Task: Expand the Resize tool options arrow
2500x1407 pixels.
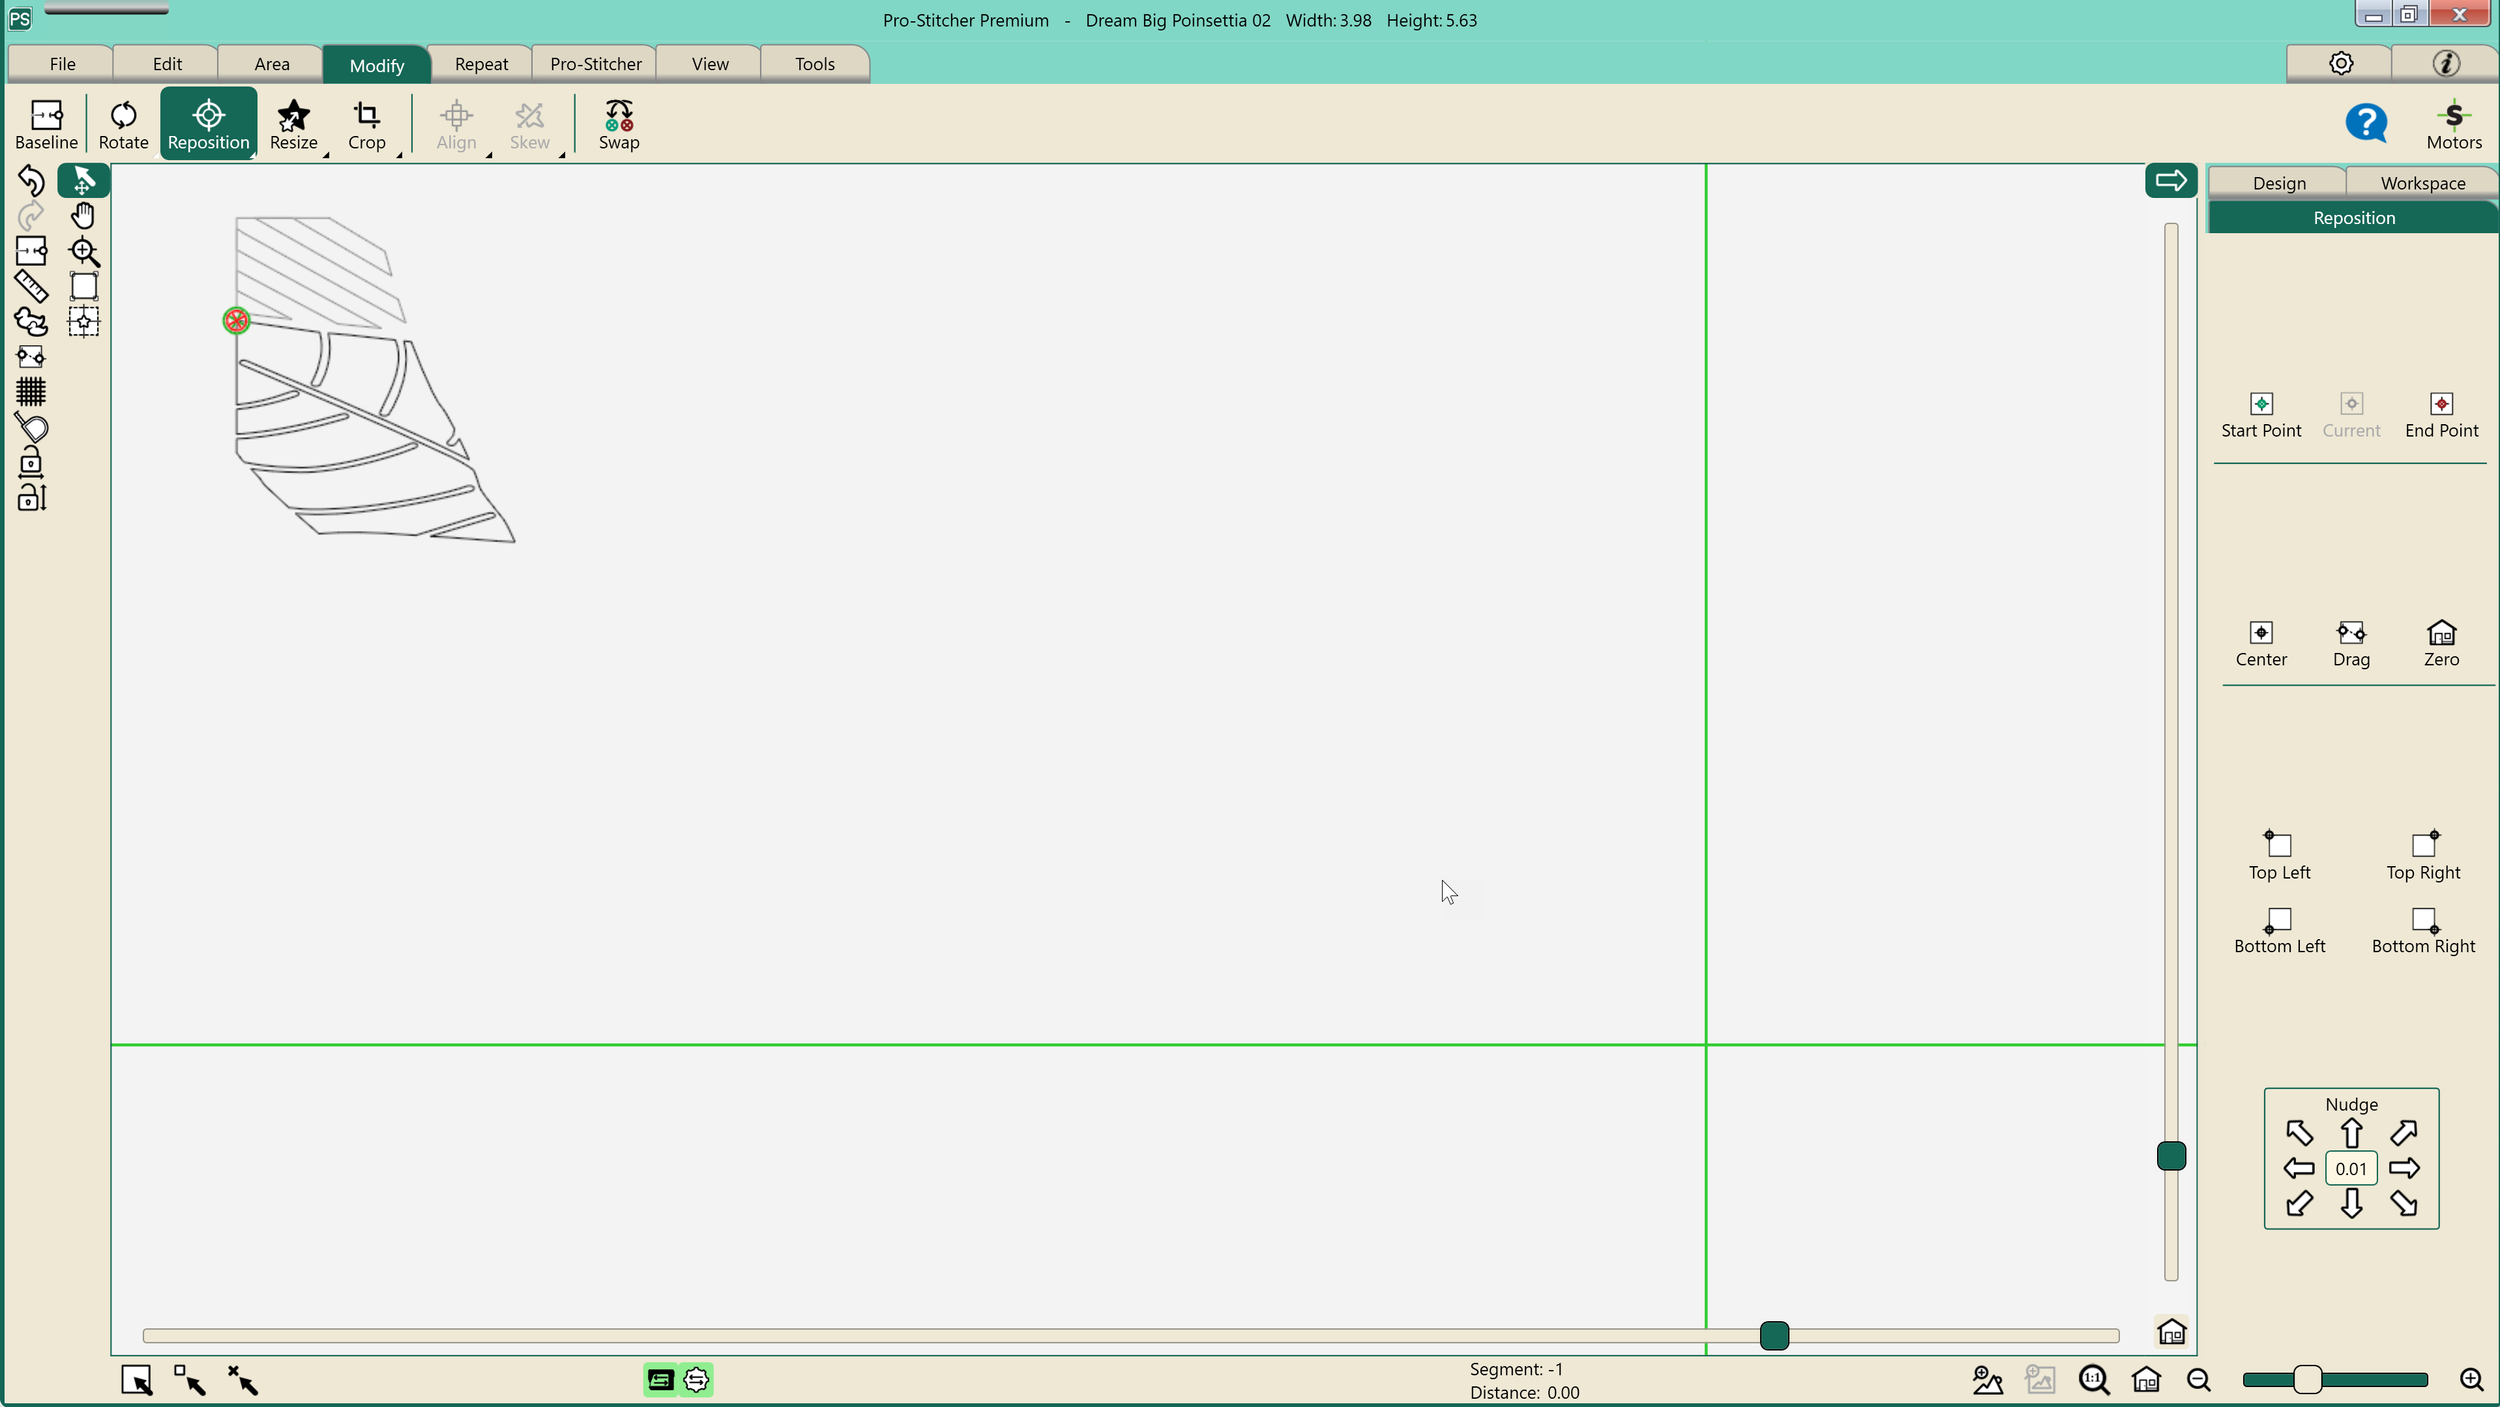Action: click(326, 155)
